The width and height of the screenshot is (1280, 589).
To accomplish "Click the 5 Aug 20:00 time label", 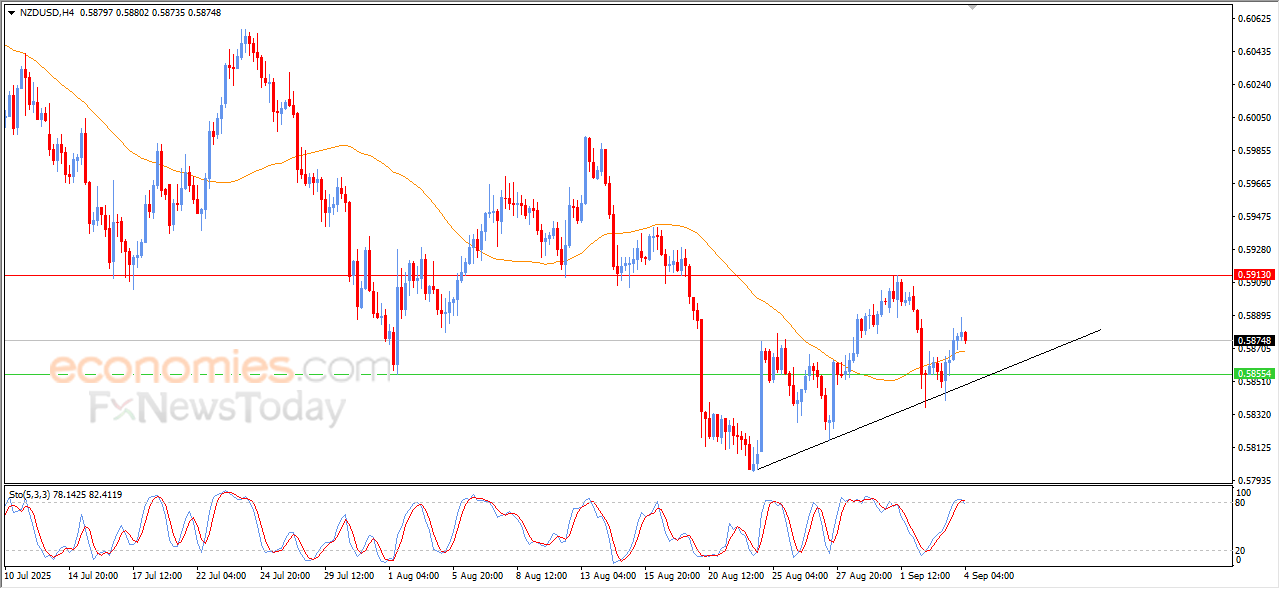I will (477, 576).
